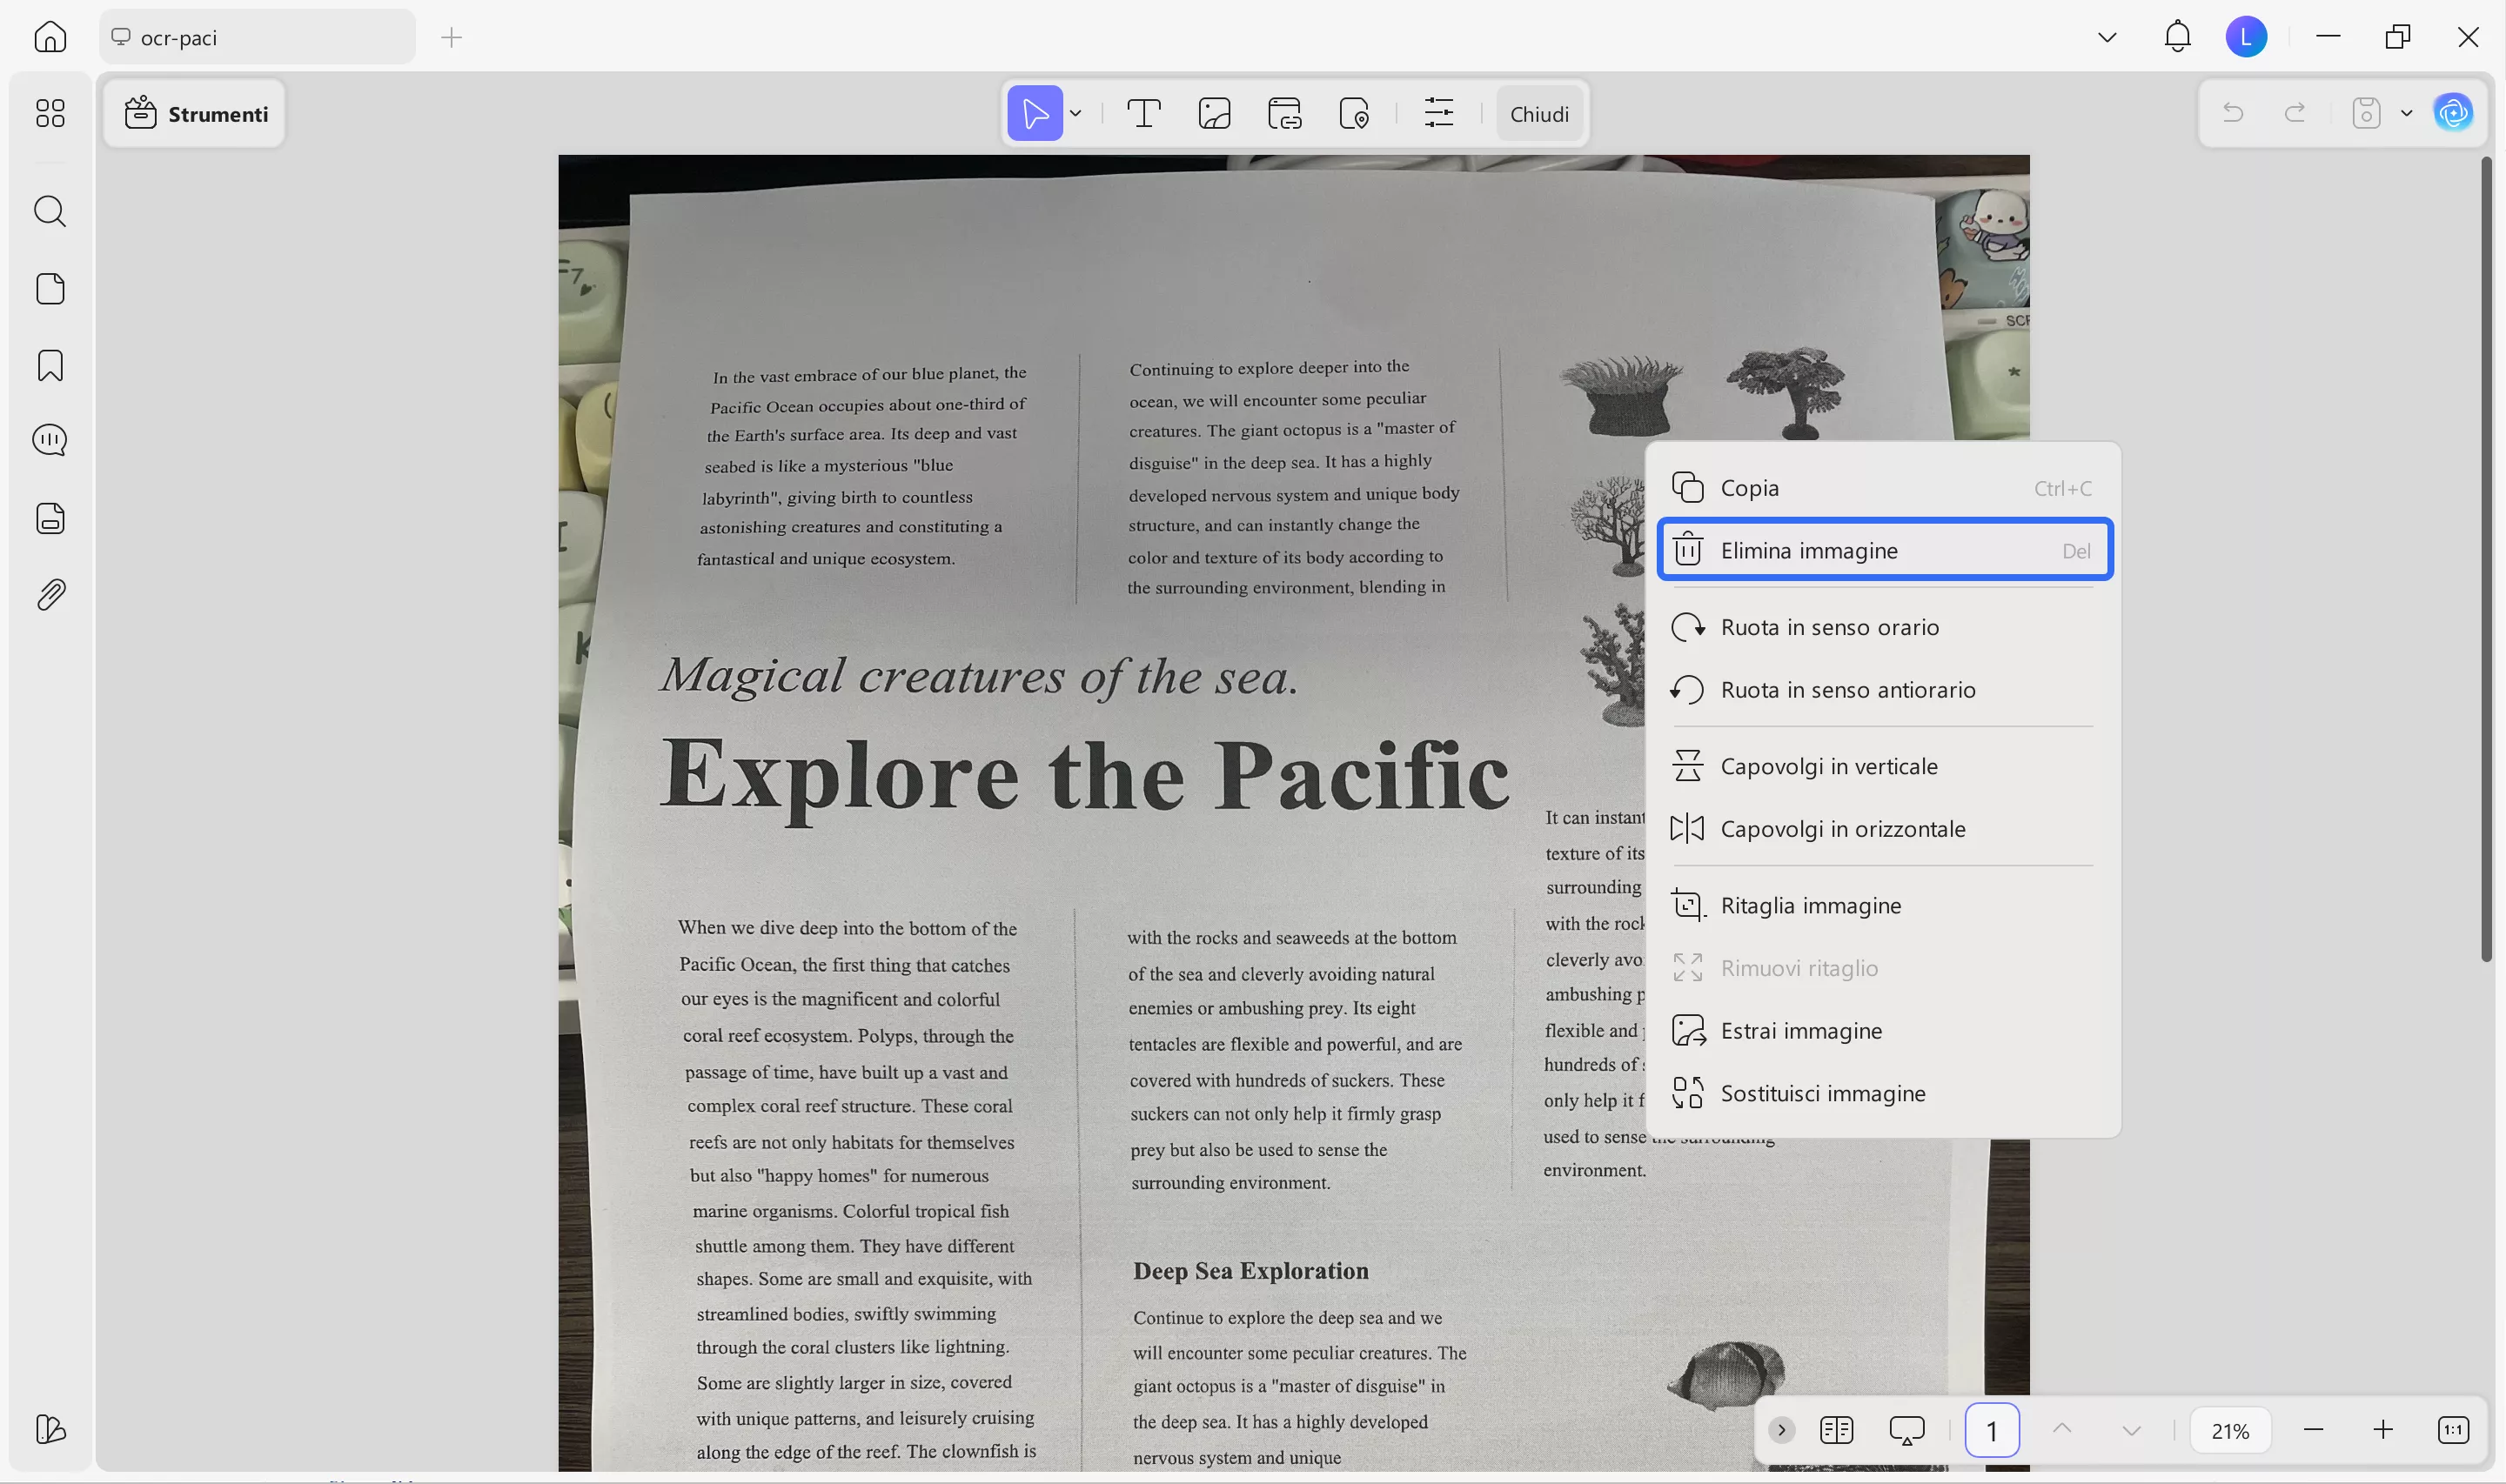Viewport: 2506px width, 1484px height.
Task: Expand the save options dropdown
Action: pos(2408,112)
